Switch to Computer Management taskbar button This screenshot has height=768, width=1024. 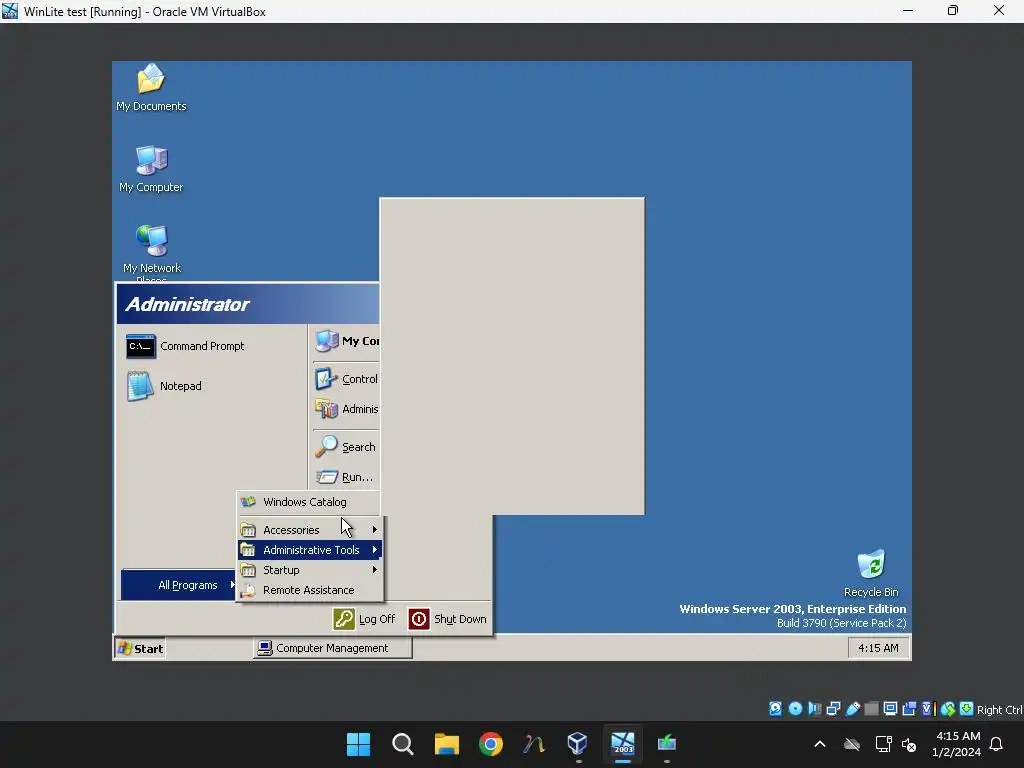[x=332, y=648]
